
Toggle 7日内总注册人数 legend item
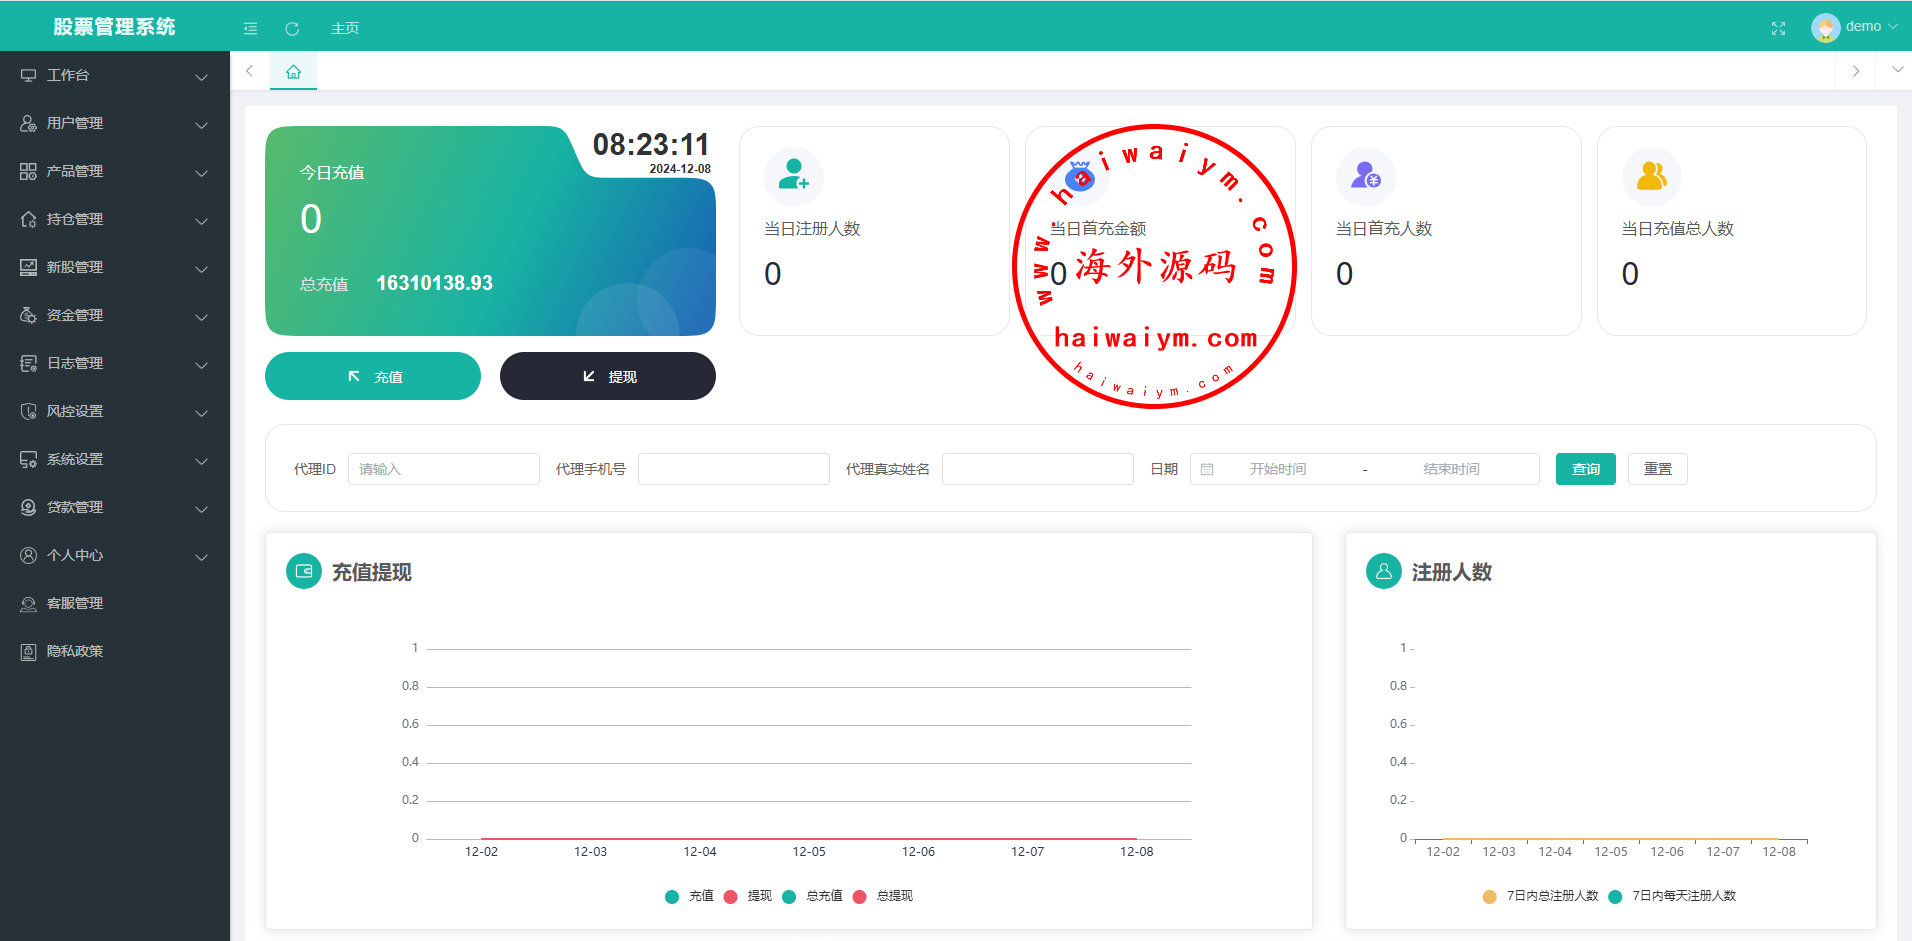pos(1541,896)
